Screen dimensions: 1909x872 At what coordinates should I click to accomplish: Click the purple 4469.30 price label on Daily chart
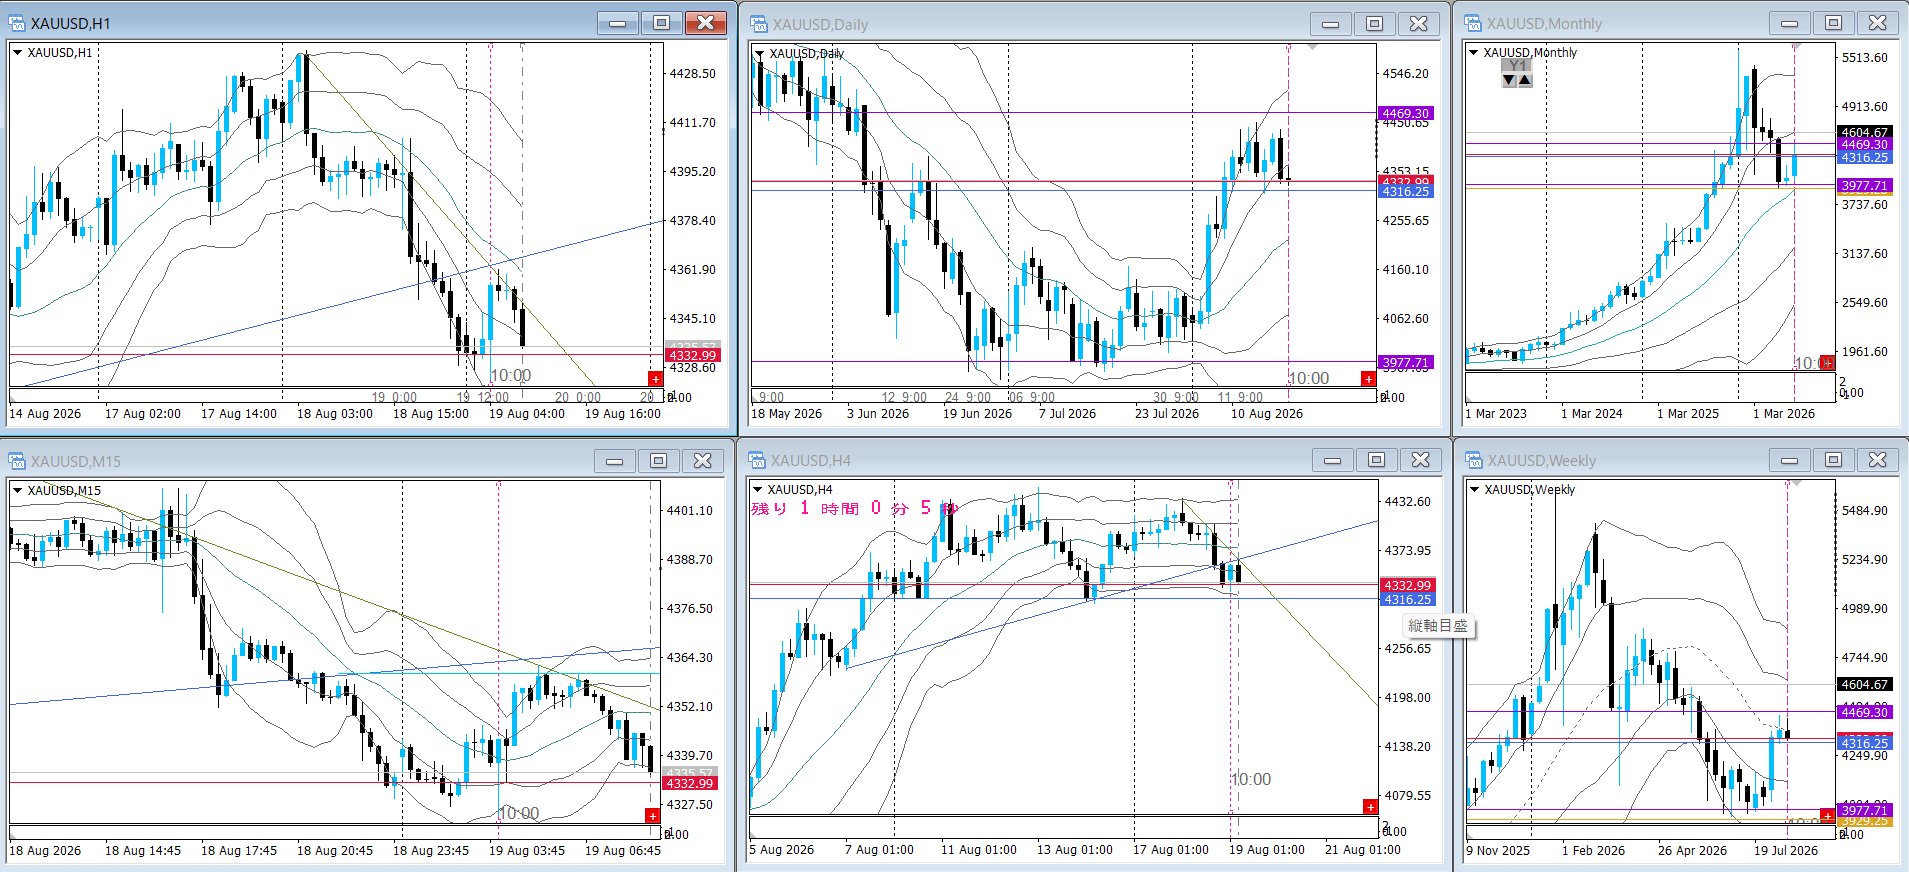[1406, 114]
